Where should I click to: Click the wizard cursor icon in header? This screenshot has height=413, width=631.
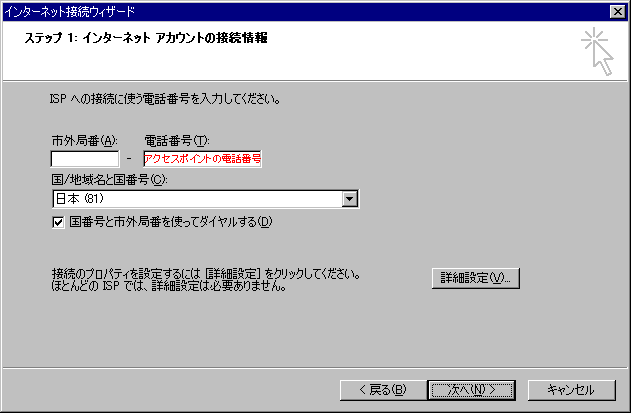598,52
